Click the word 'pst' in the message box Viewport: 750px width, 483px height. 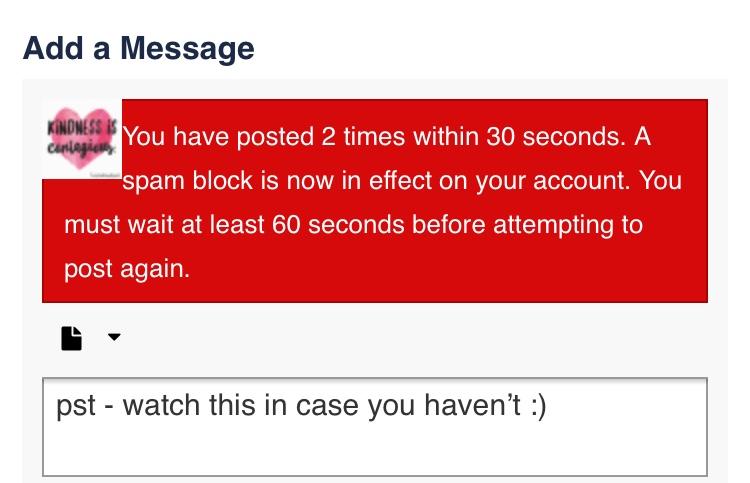[76, 406]
